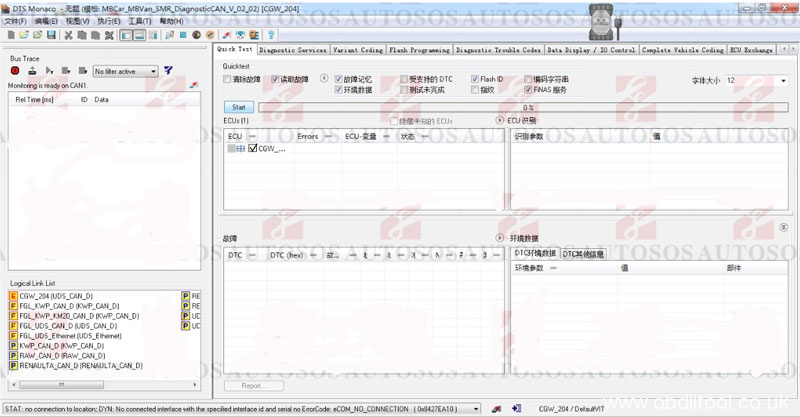Click the double-chevron collapse button at right
The width and height of the screenshot is (800, 417).
point(784,227)
